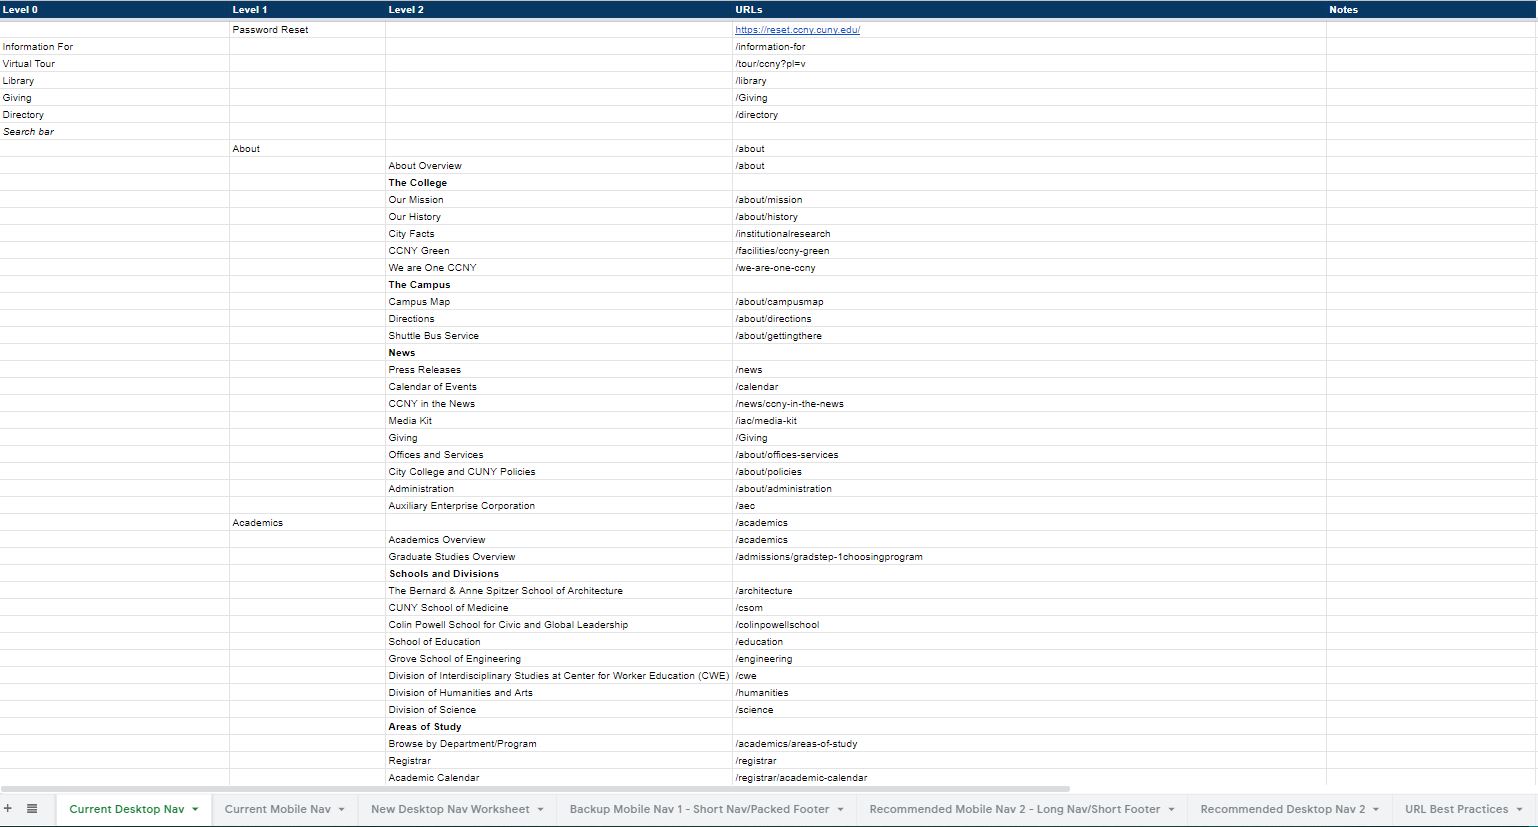Image resolution: width=1538 pixels, height=827 pixels.
Task: Switch to Backup Mobile Nav 1 sheet
Action: (x=699, y=810)
